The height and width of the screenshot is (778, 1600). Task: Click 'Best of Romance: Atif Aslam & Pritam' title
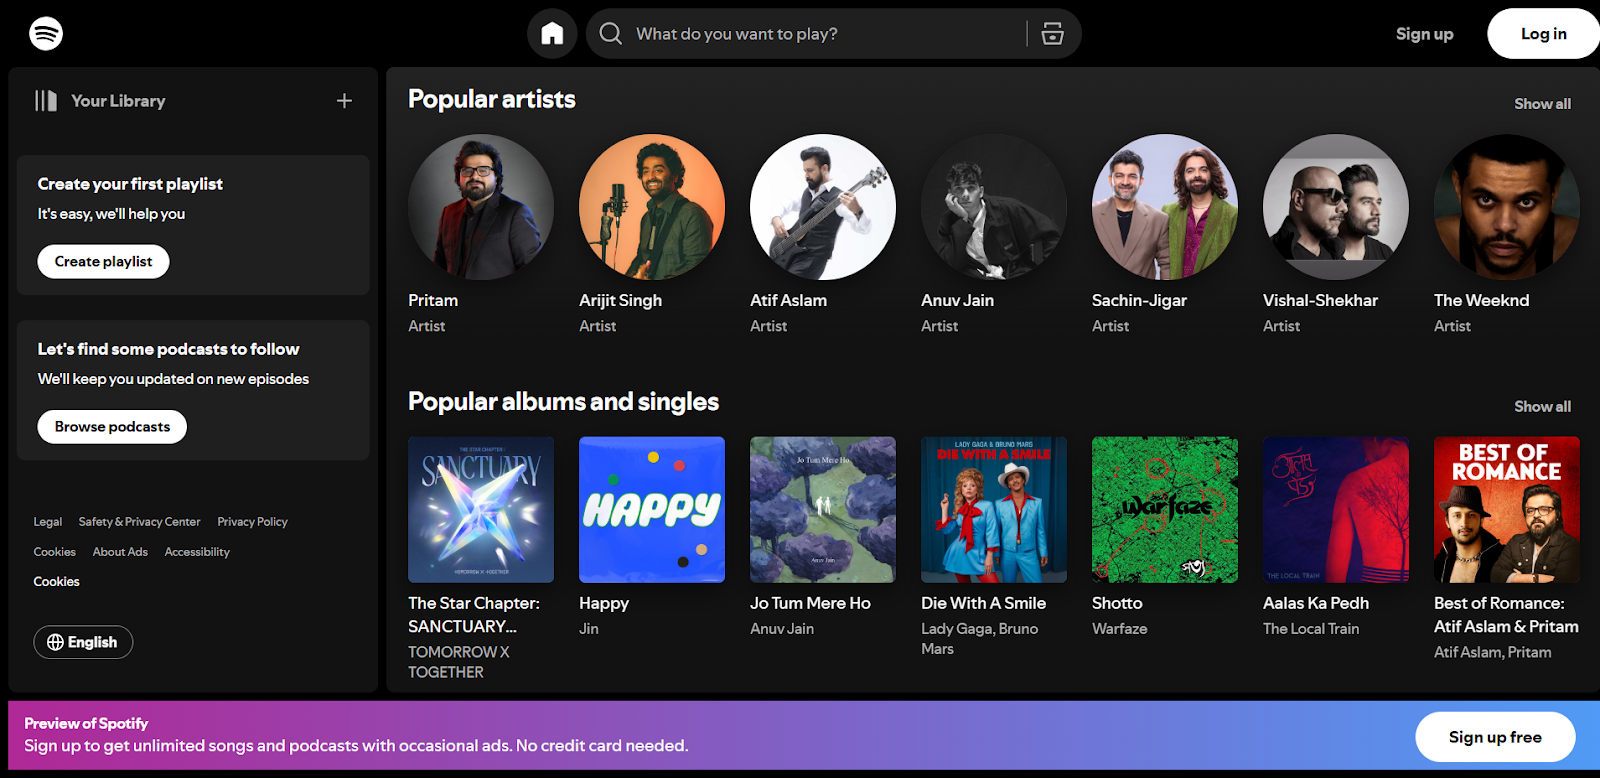1506,615
